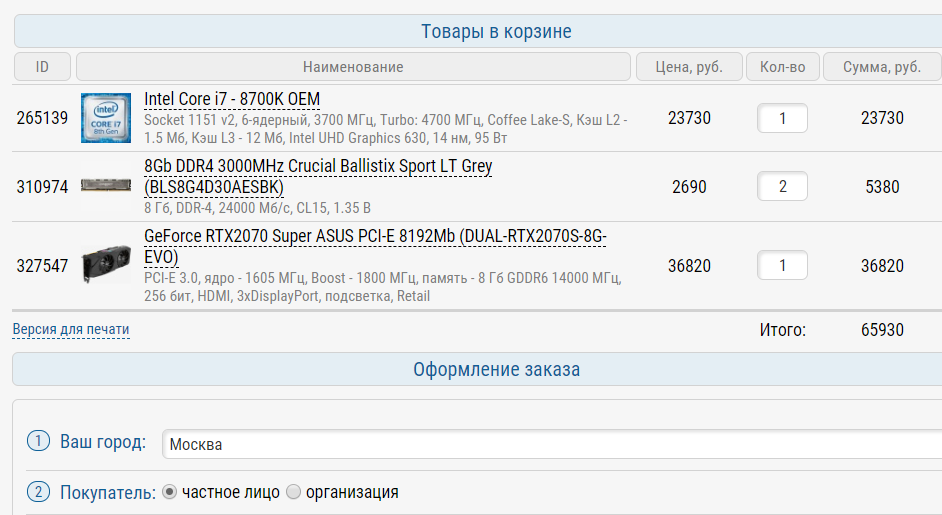Edit quantity field for GeForce RTX2070

782,266
